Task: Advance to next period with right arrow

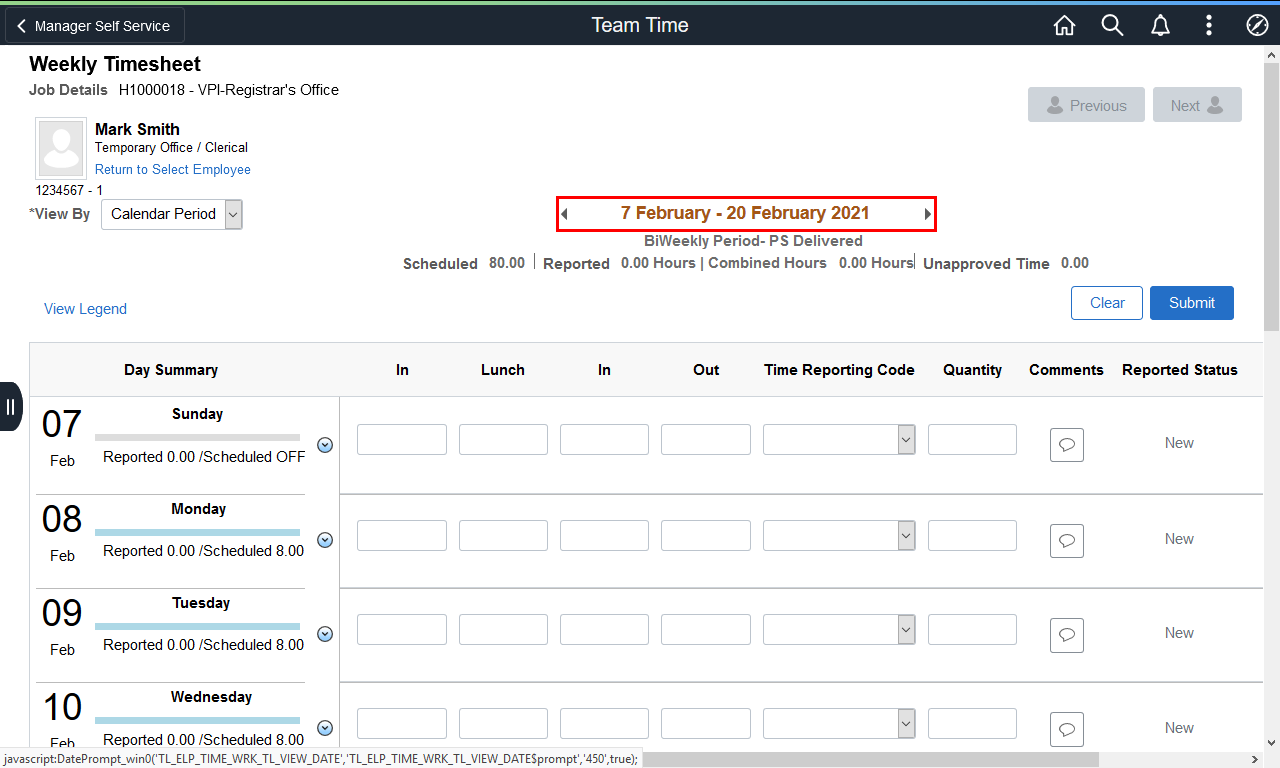Action: click(x=928, y=214)
